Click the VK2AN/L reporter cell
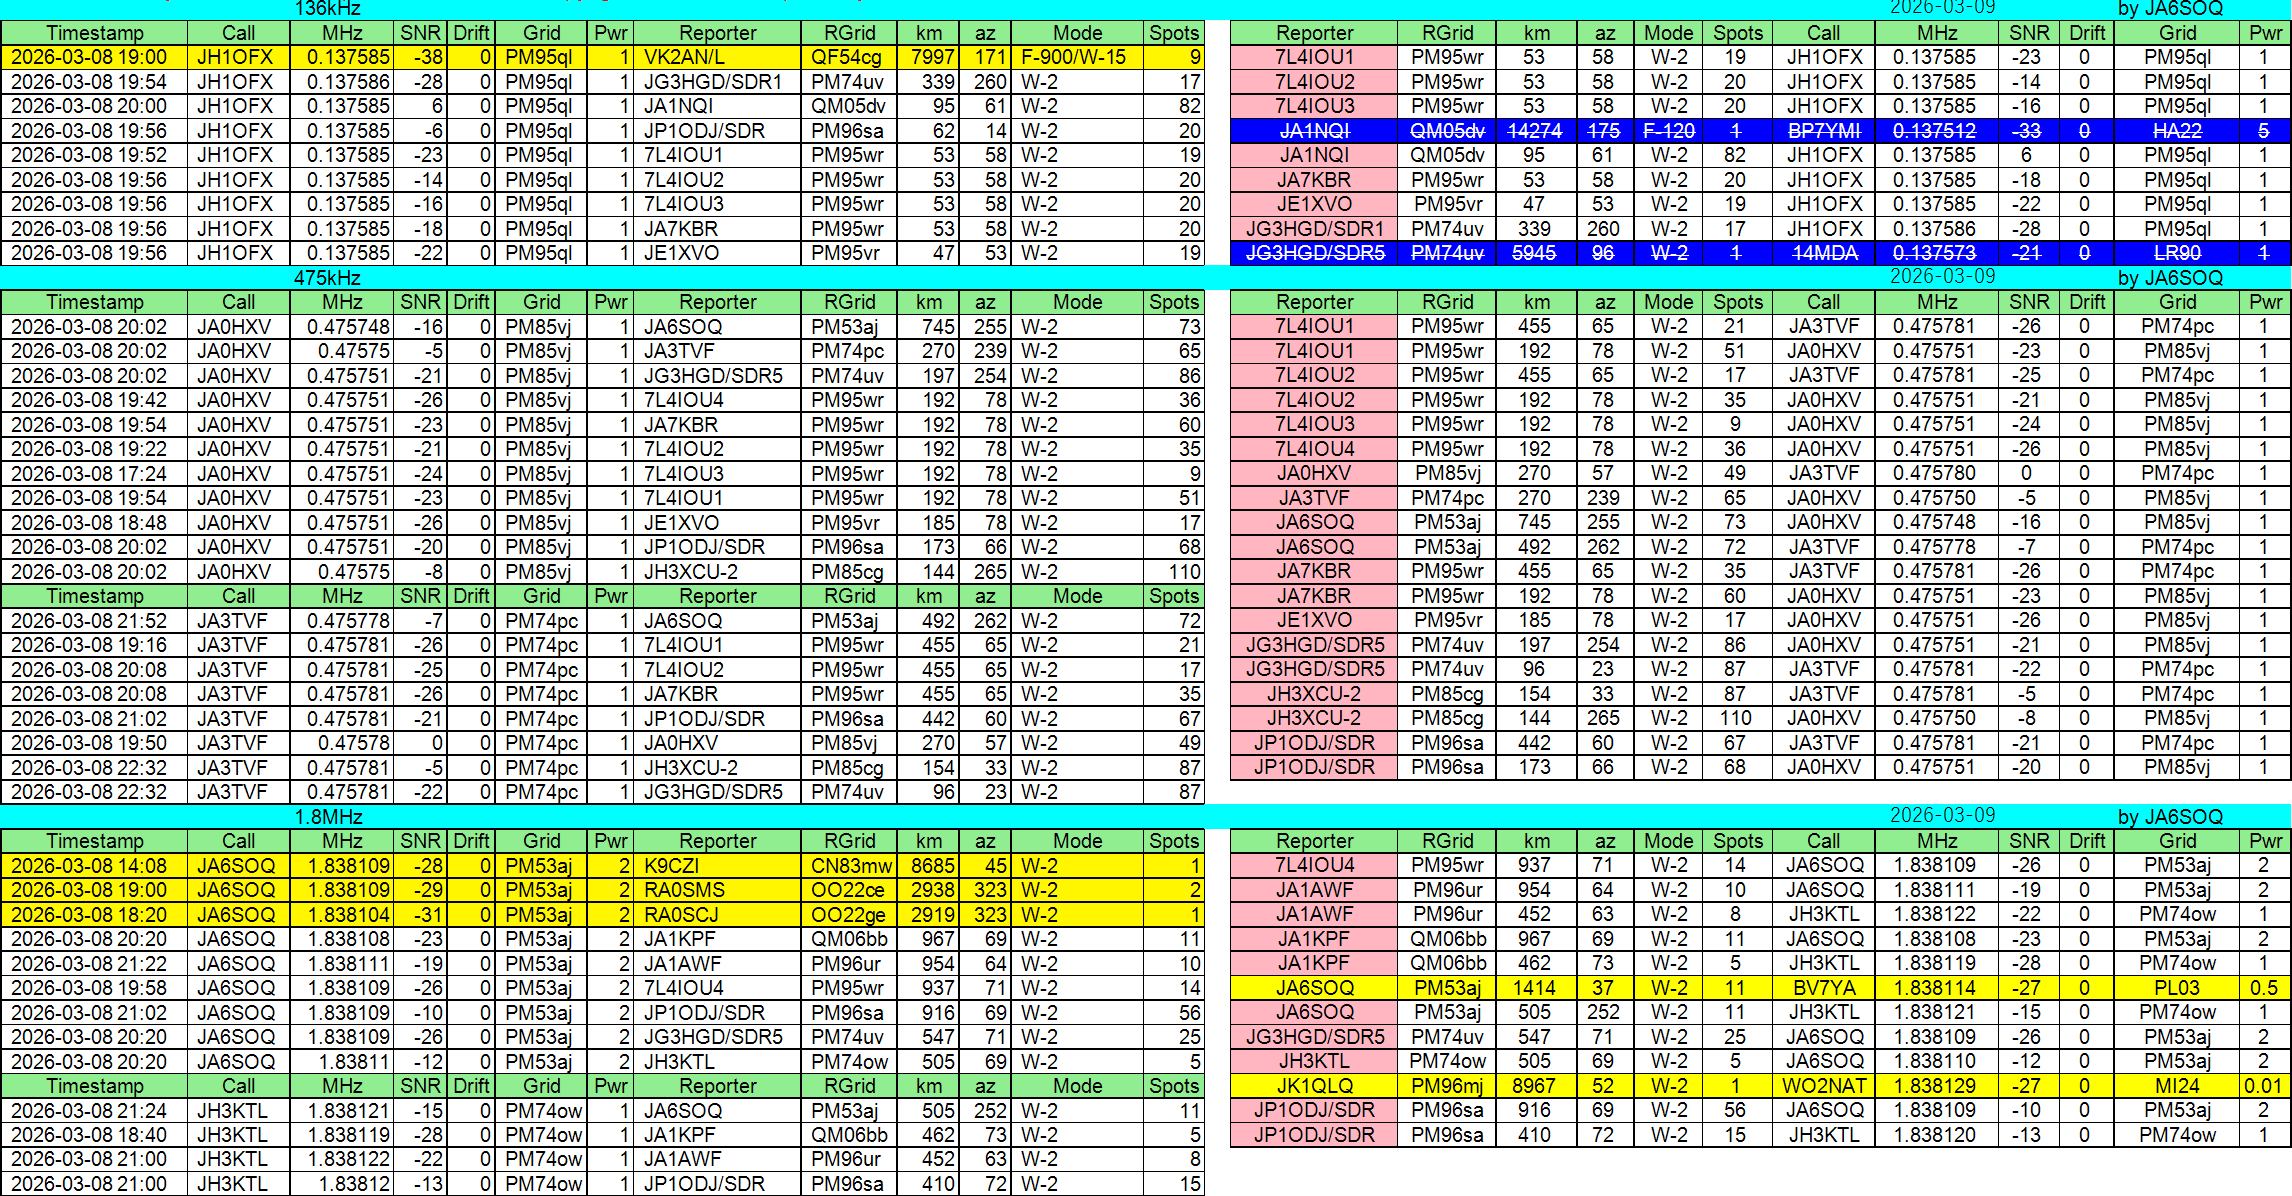2292x1196 pixels. click(717, 57)
